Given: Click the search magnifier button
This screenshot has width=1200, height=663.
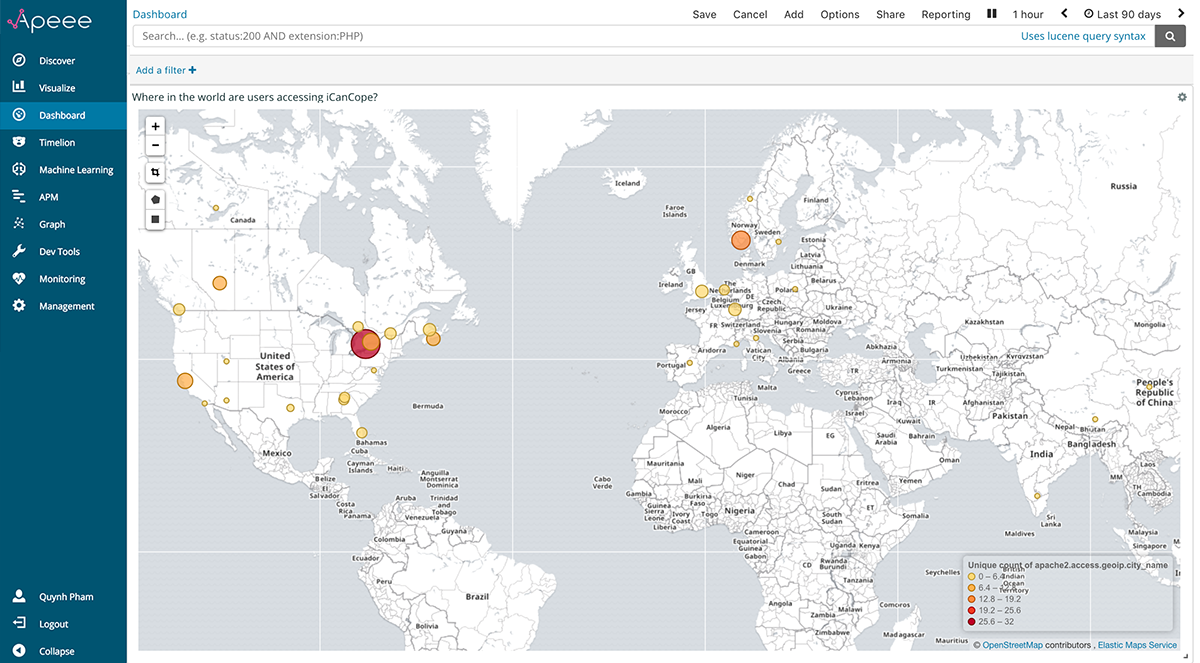Looking at the screenshot, I should pos(1169,36).
